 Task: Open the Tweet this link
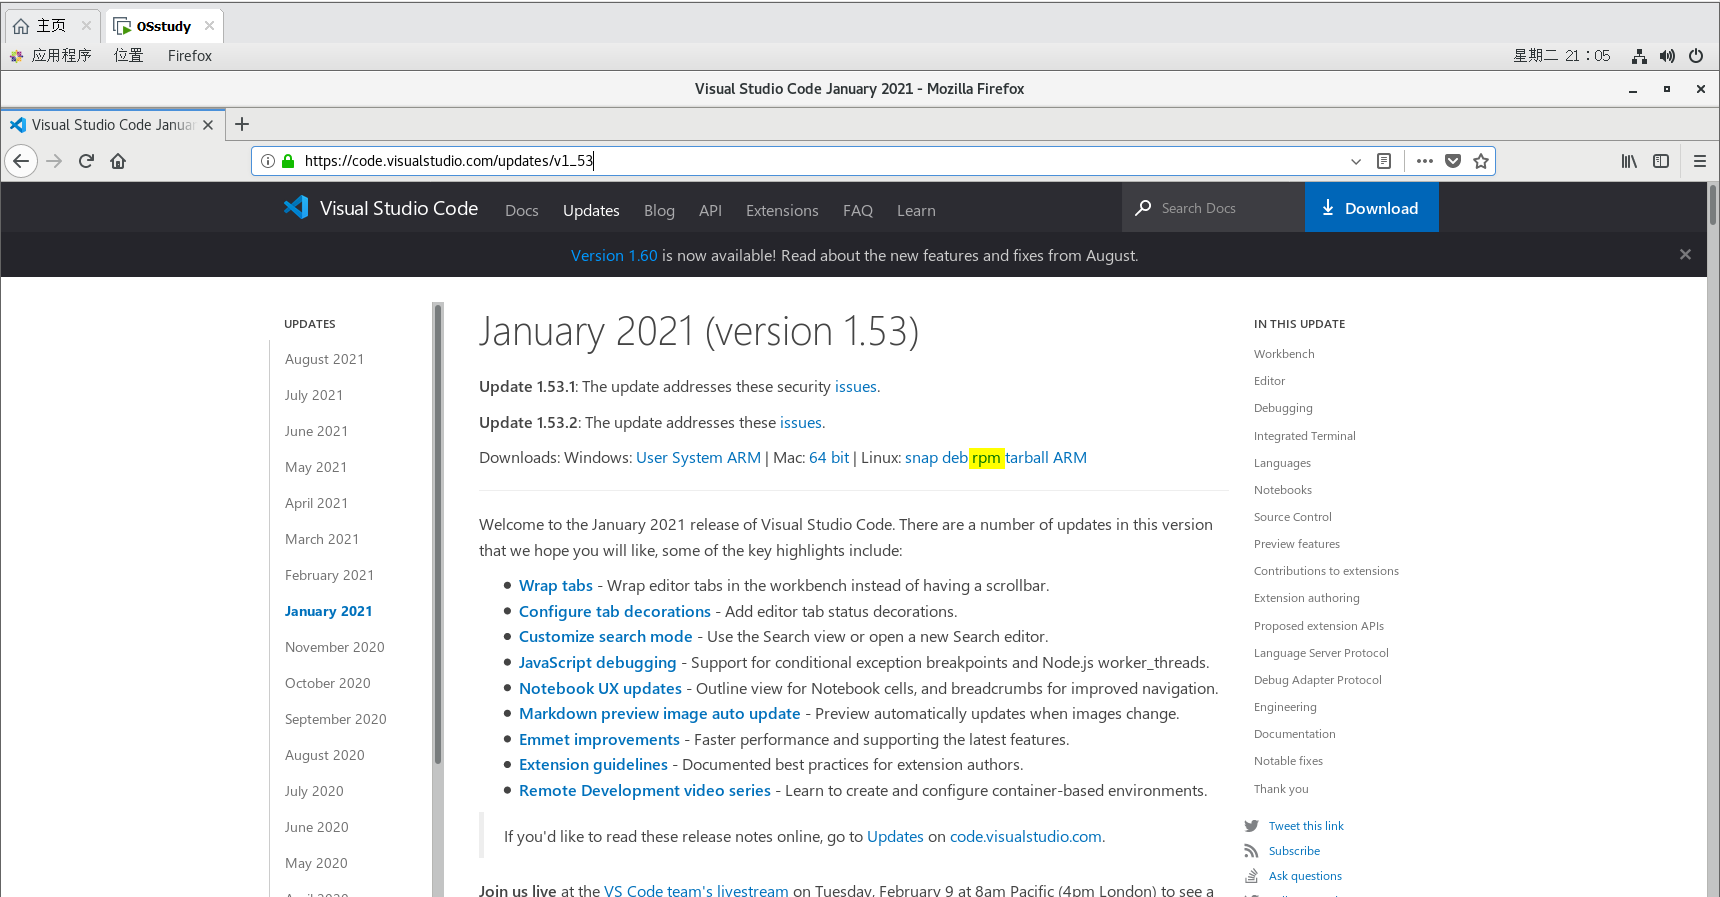click(x=1306, y=826)
